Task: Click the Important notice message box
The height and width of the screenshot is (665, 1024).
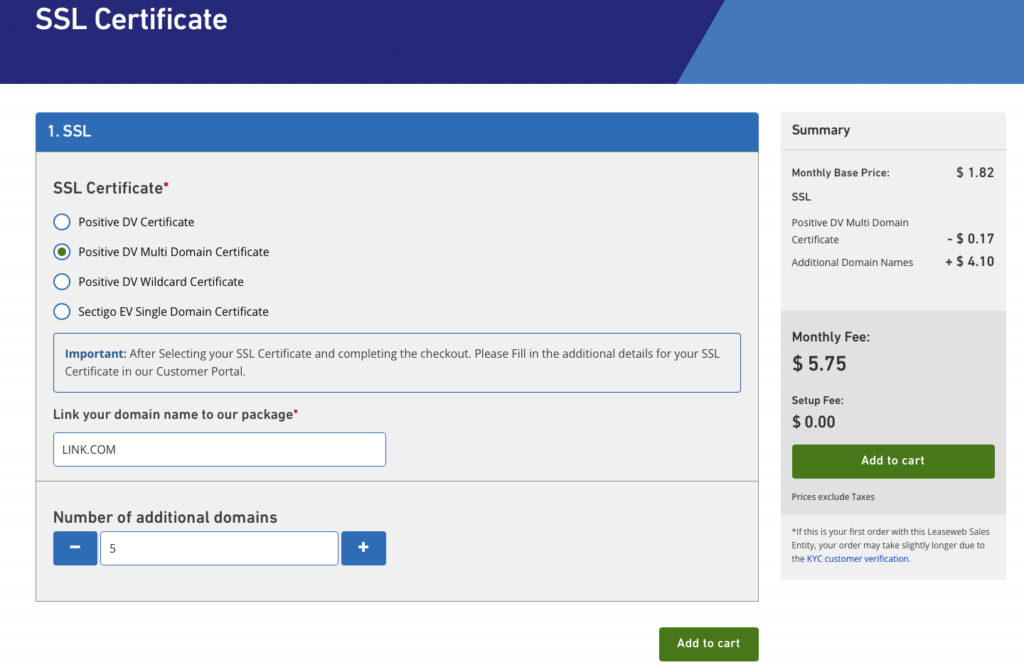Action: (x=397, y=362)
